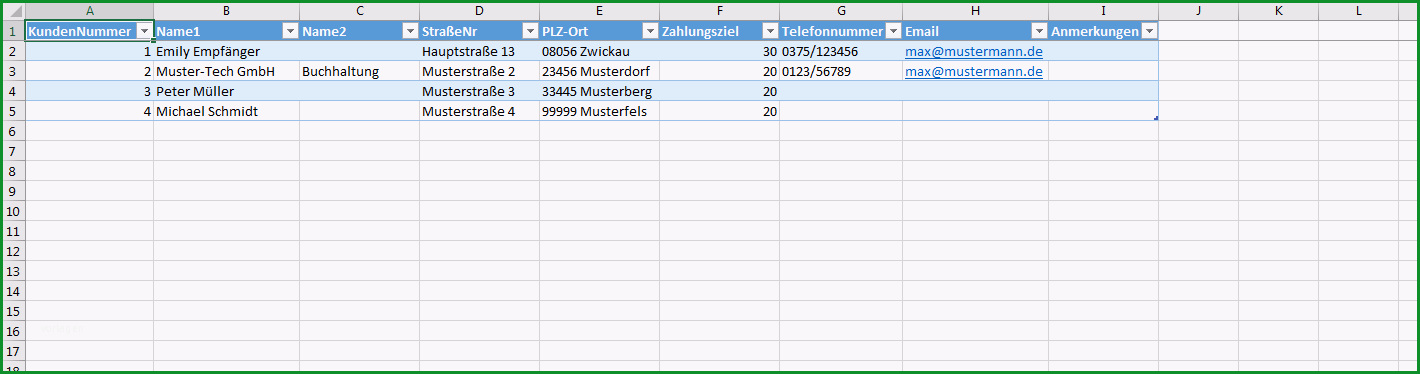Select the cell 99999 Musterfels

(599, 111)
